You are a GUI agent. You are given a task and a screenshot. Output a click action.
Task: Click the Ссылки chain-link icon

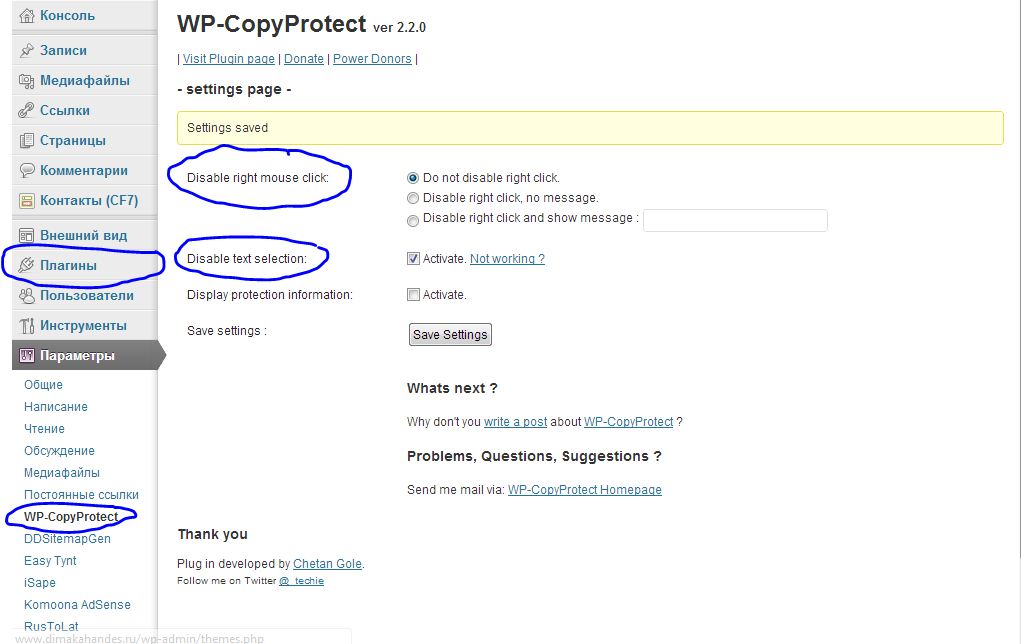[x=27, y=111]
